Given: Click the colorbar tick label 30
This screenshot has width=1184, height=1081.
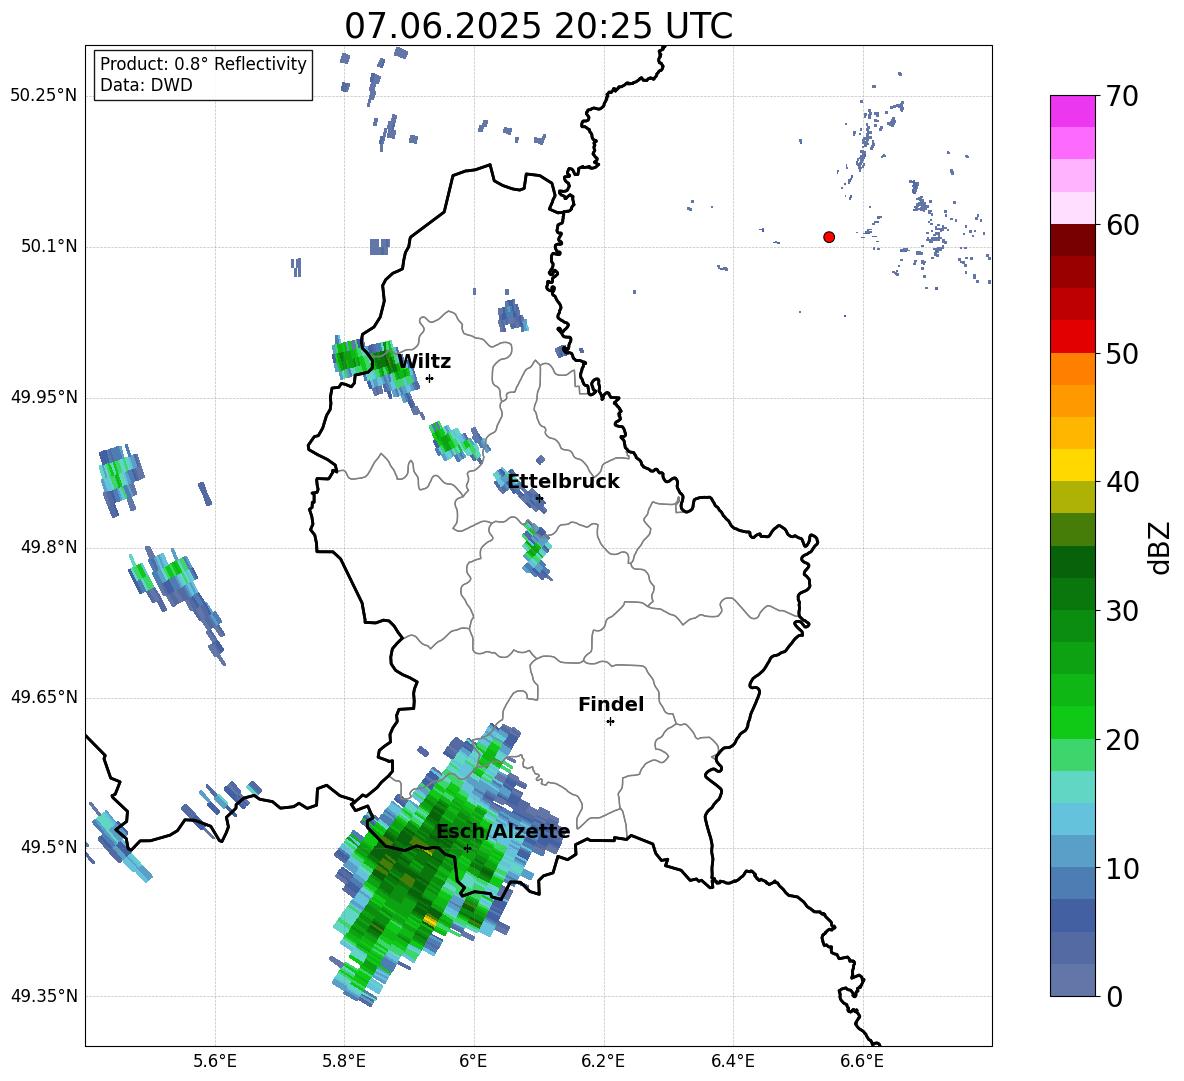Looking at the screenshot, I should [x=1122, y=611].
